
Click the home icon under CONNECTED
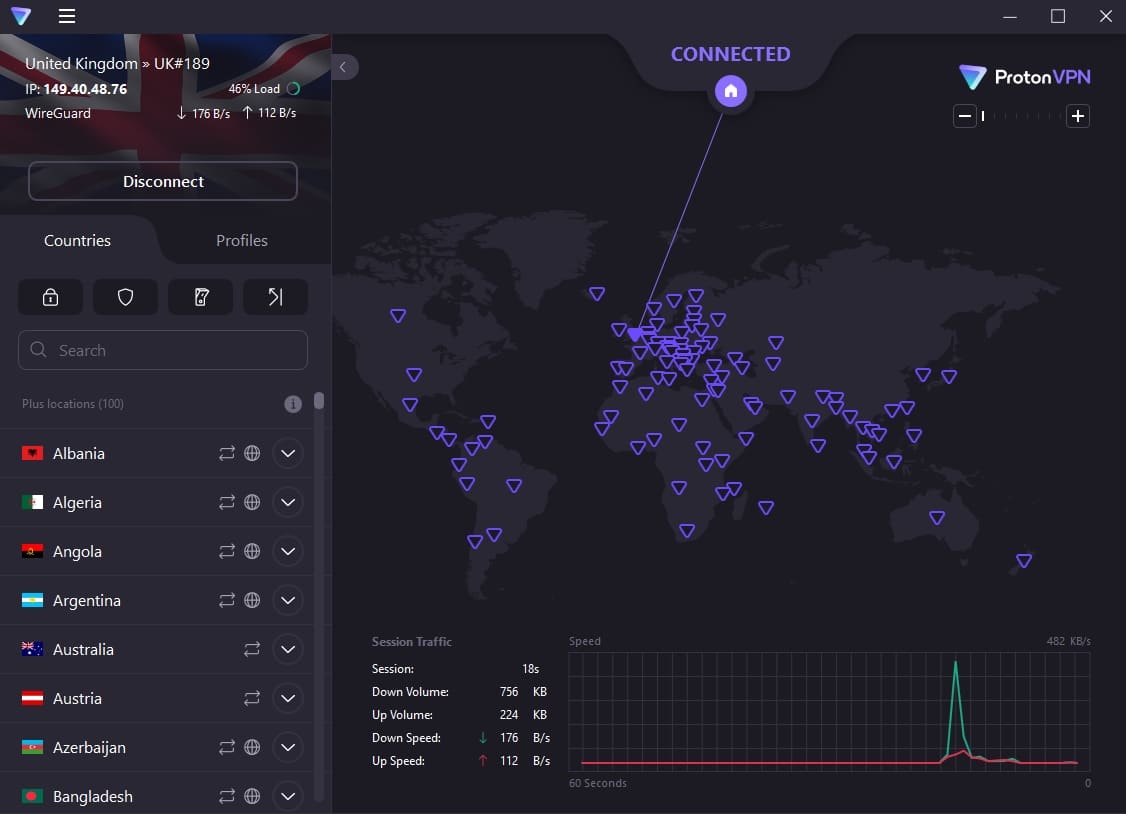pyautogui.click(x=730, y=91)
